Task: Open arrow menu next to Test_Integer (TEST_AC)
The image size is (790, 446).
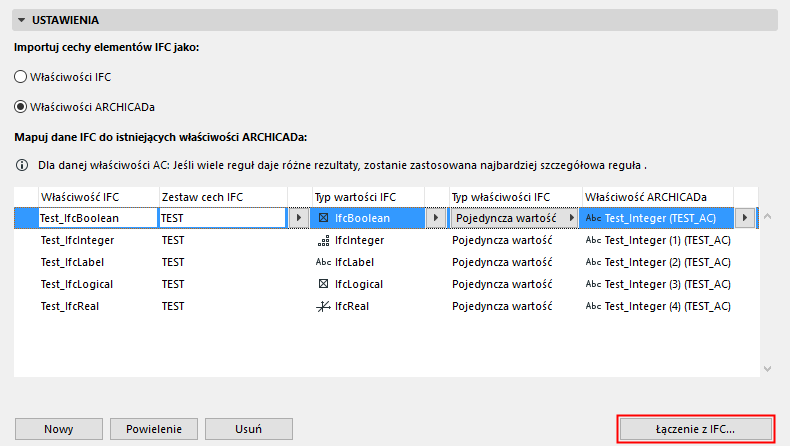Action: [x=745, y=218]
